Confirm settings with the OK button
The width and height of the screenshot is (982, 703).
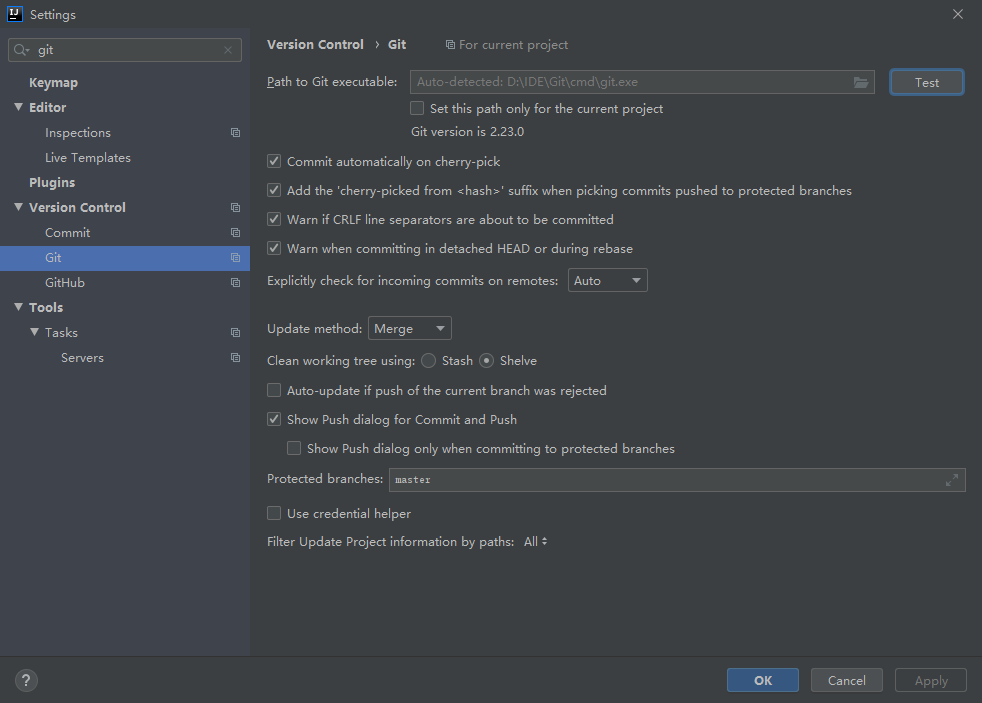763,680
